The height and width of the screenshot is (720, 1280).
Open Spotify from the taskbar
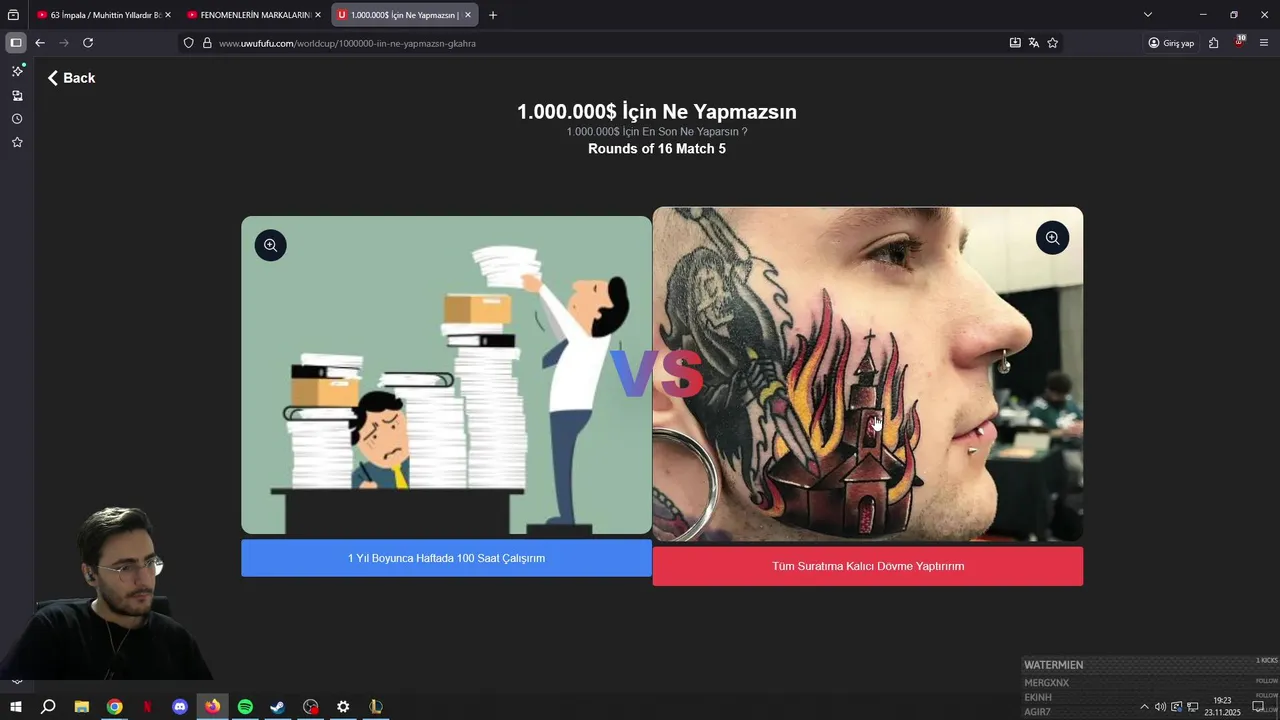coord(245,707)
